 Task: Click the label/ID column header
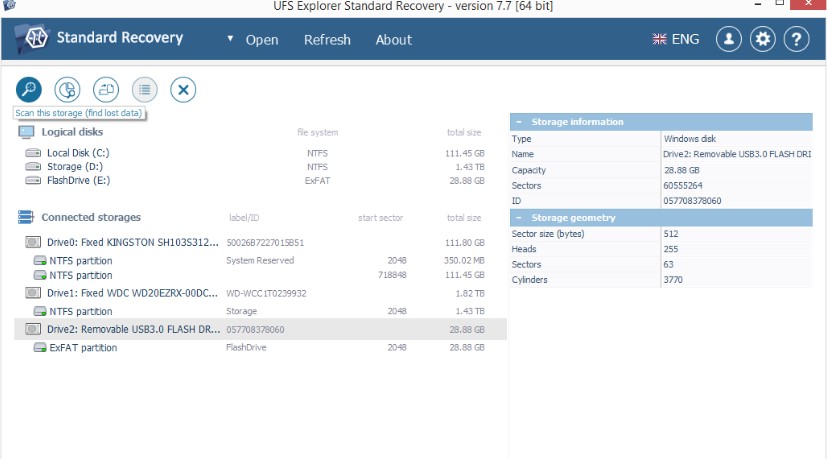click(x=244, y=218)
